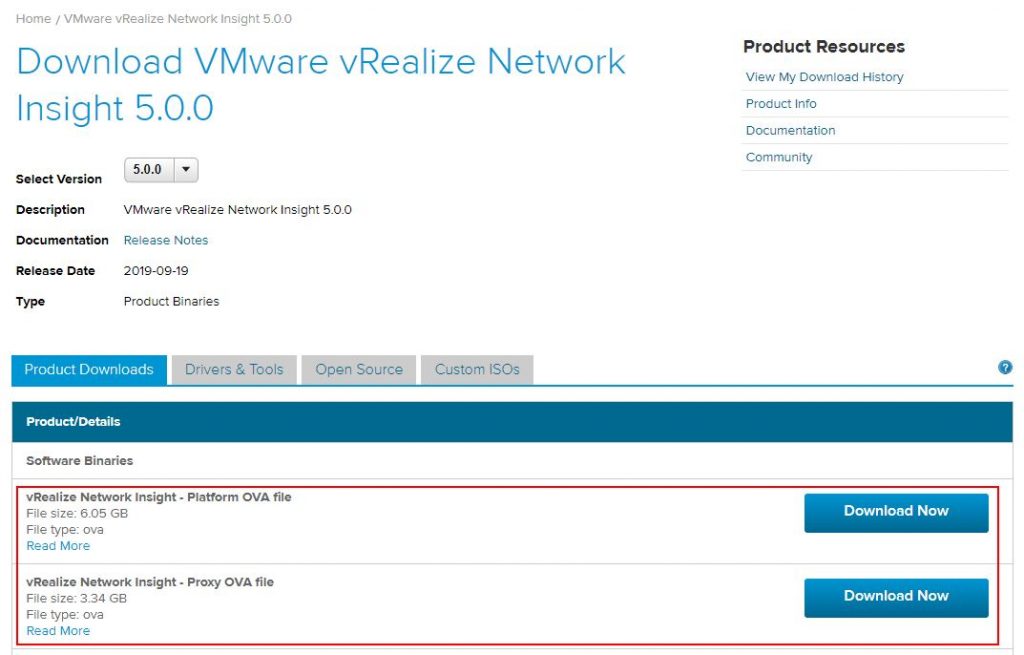
Task: Click the Software Binaries section heading
Action: pyautogui.click(x=80, y=461)
